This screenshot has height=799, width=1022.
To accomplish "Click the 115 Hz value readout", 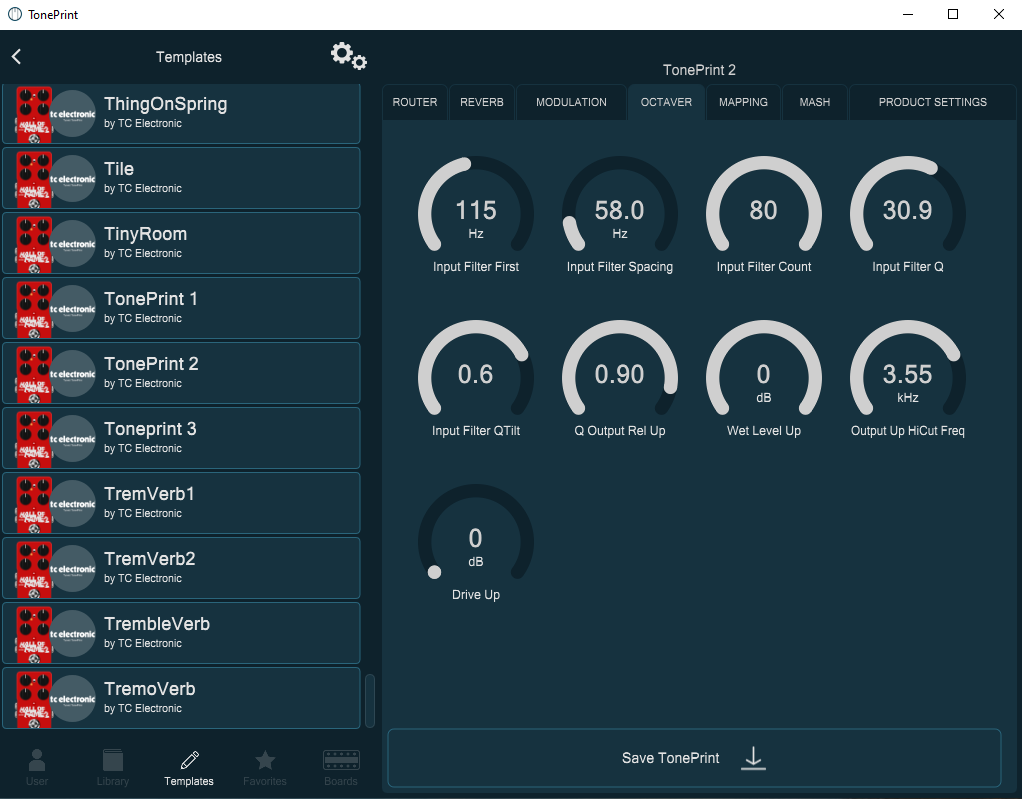I will point(476,218).
